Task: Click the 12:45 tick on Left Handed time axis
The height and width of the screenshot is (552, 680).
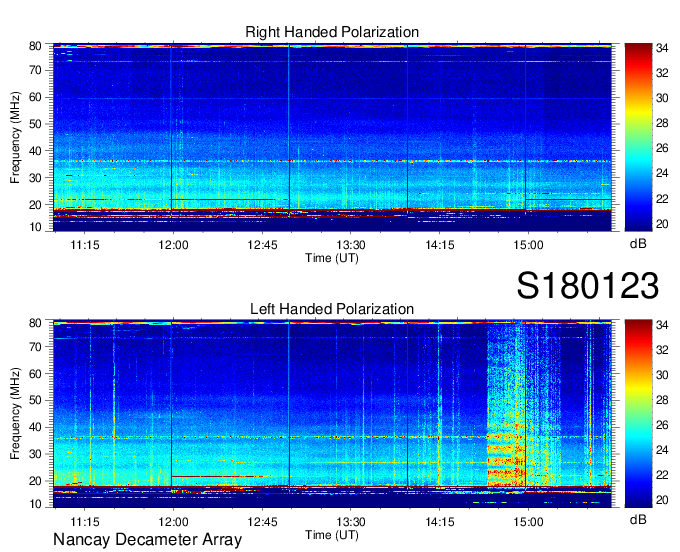Action: tap(262, 522)
